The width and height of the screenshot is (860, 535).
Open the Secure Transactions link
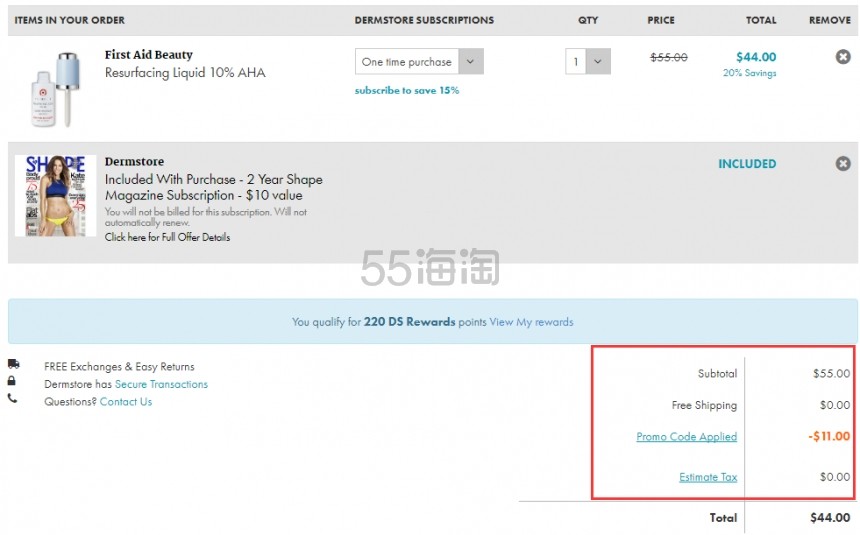tap(161, 384)
